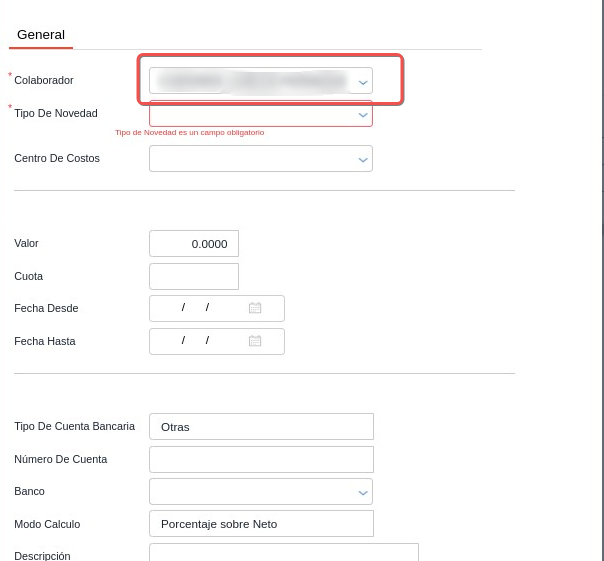The height and width of the screenshot is (561, 604).
Task: Click the Tipo De Novedad input box
Action: click(x=250, y=114)
